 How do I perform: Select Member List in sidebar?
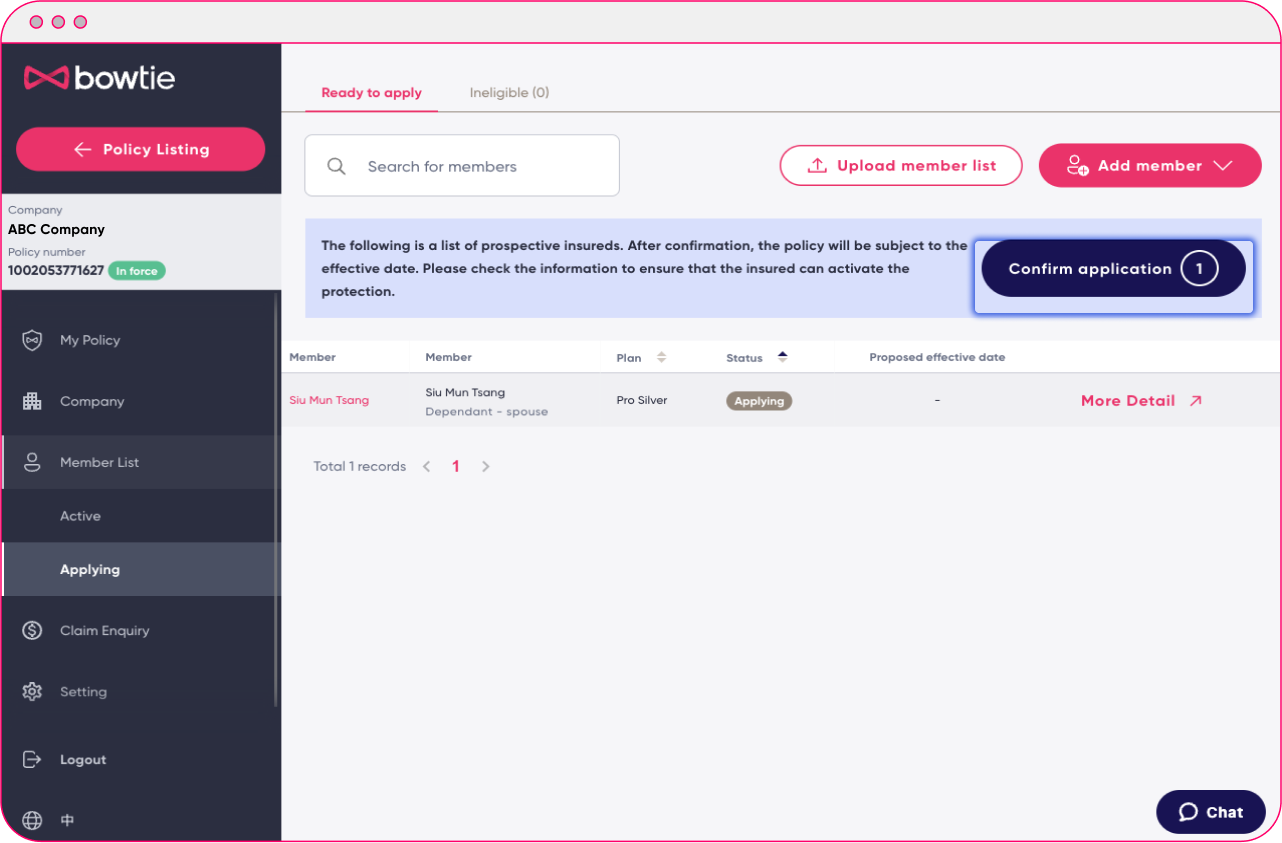(140, 462)
